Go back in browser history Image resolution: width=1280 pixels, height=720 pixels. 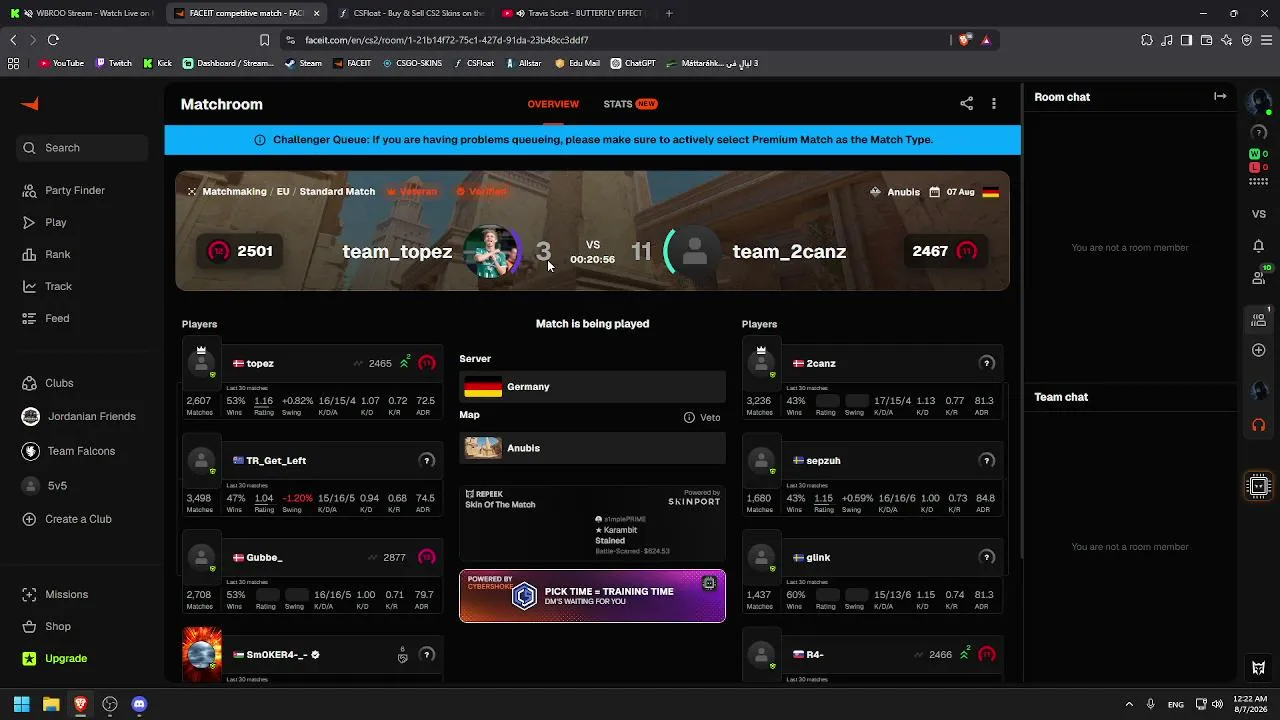(13, 40)
